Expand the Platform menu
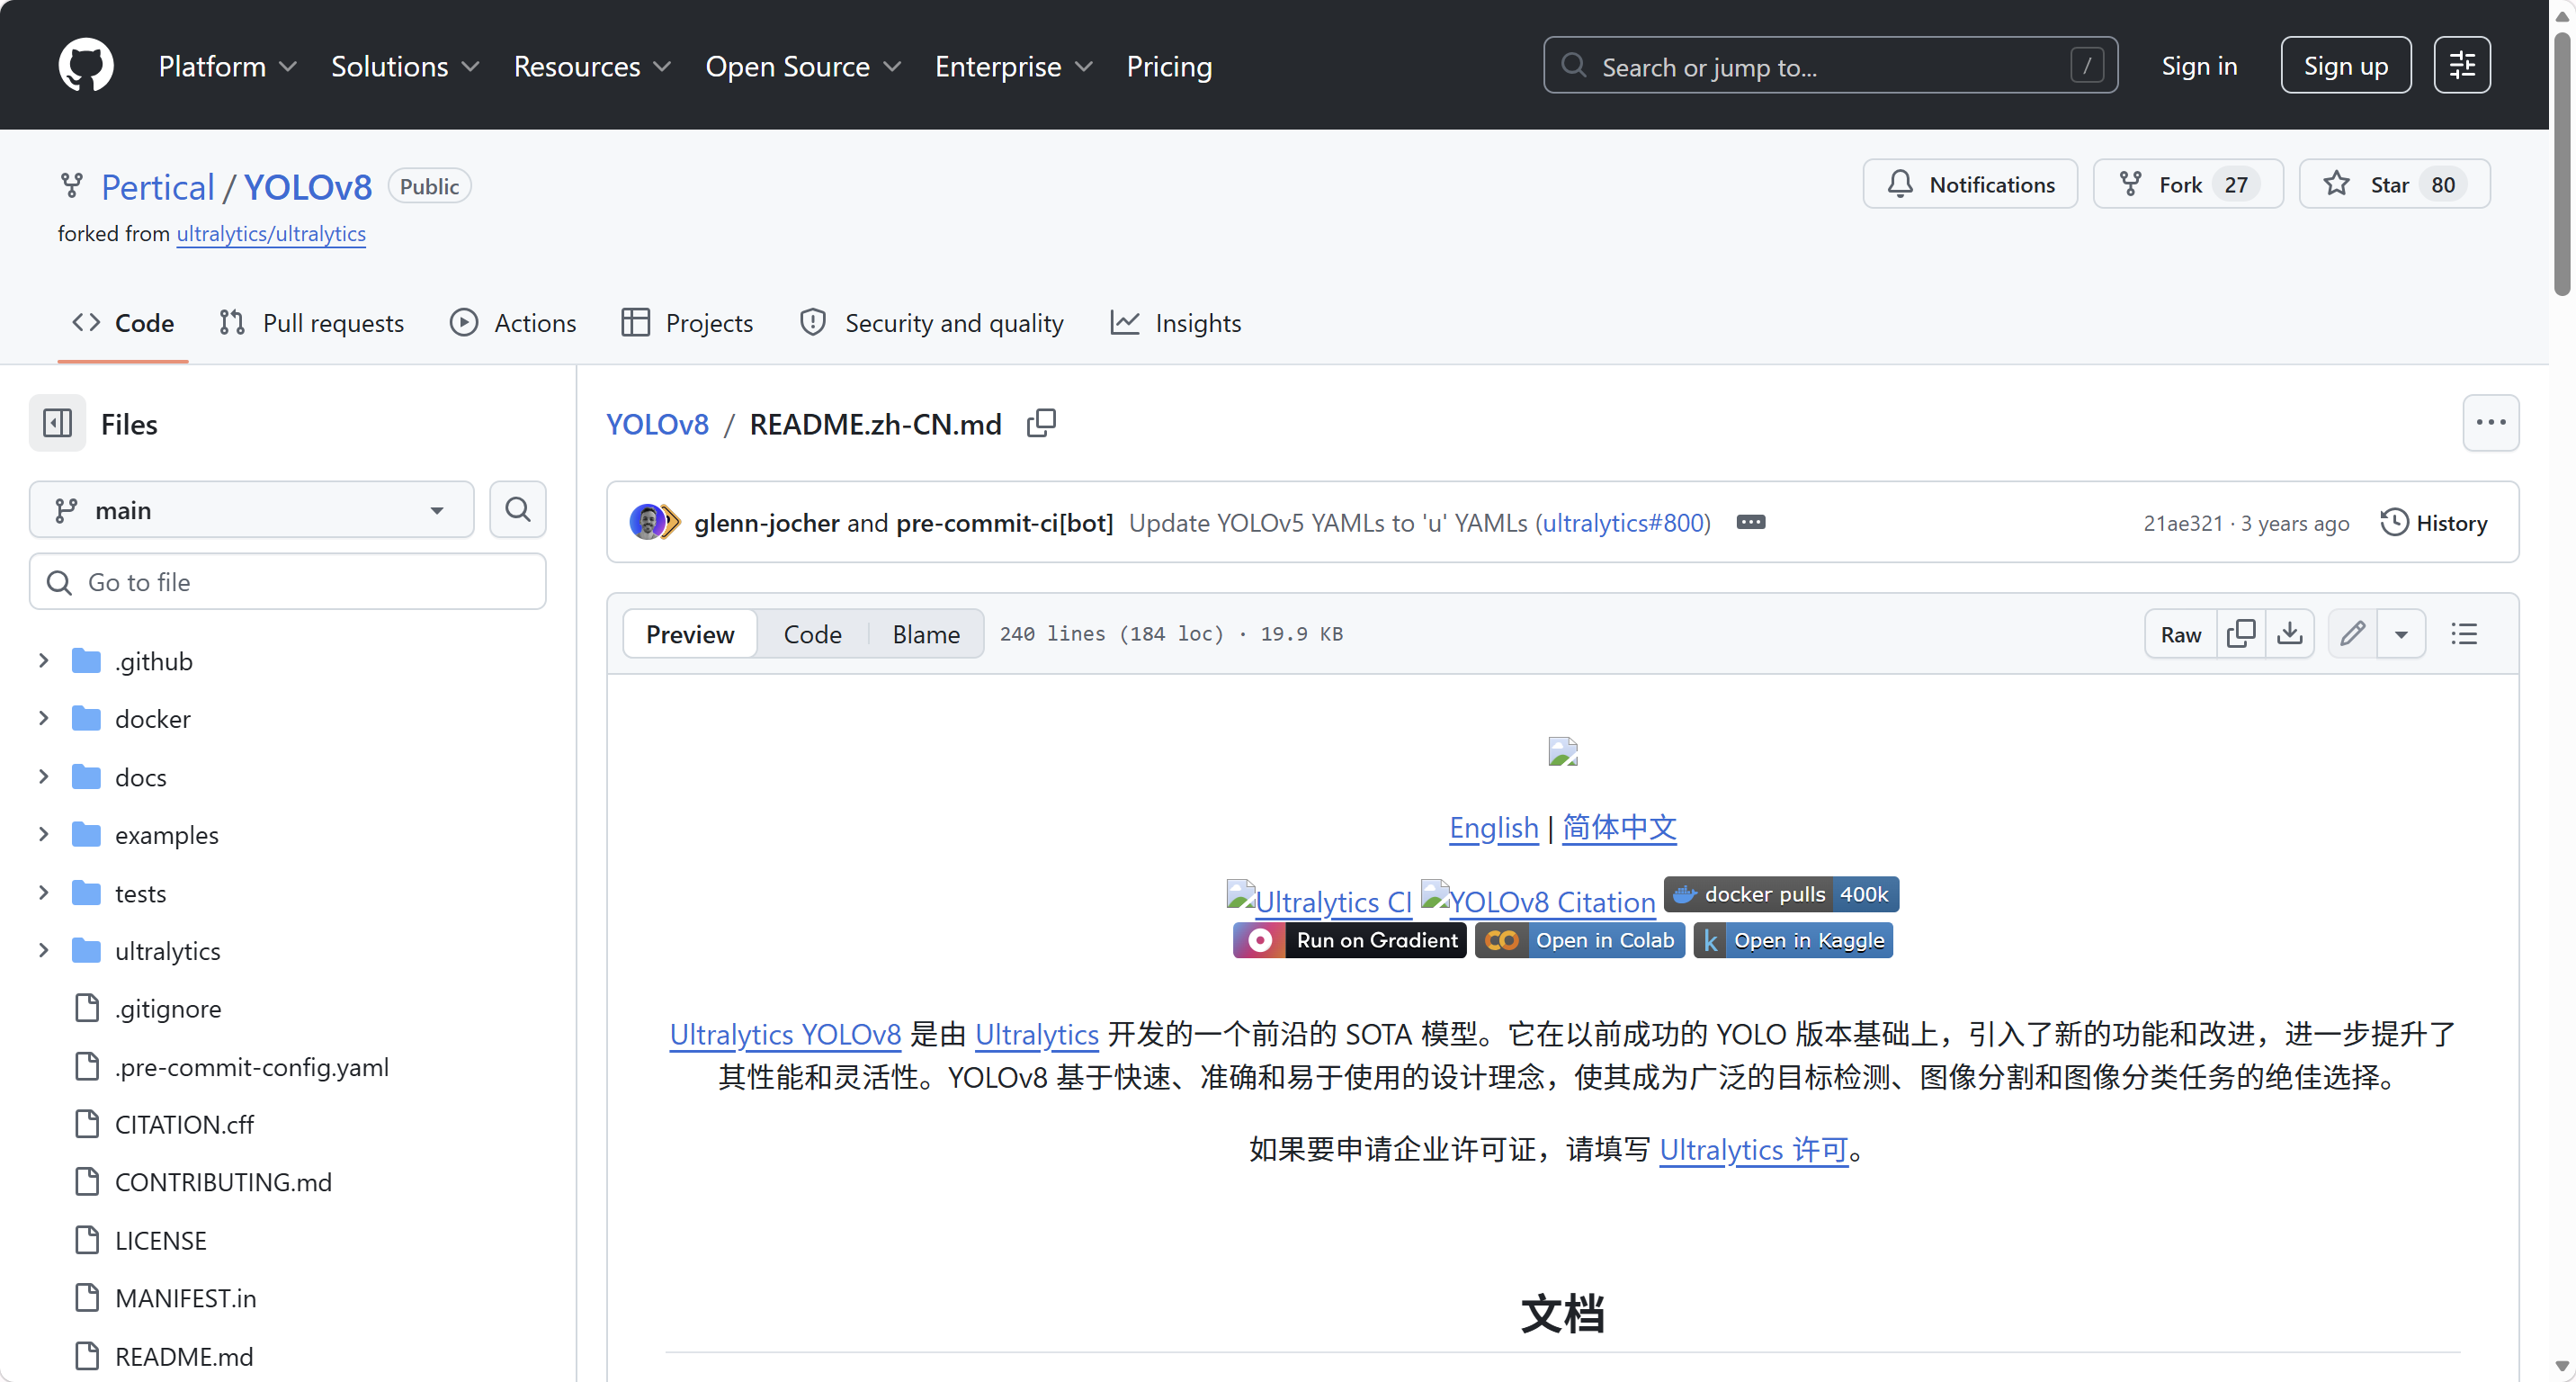The height and width of the screenshot is (1382, 2576). click(x=227, y=66)
